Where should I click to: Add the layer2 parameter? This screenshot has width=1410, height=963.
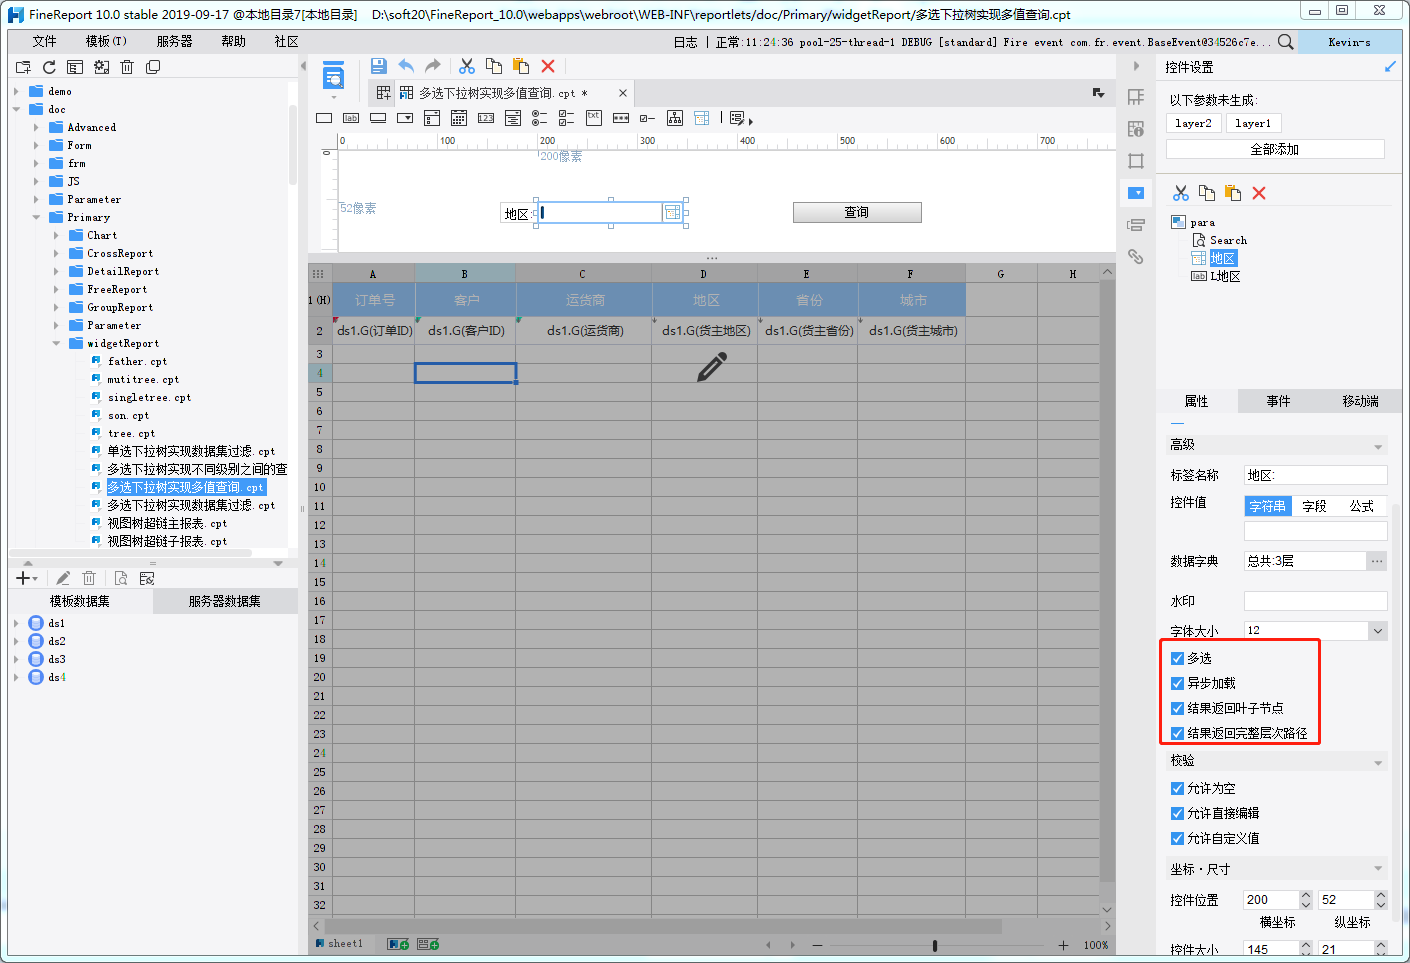click(x=1193, y=123)
